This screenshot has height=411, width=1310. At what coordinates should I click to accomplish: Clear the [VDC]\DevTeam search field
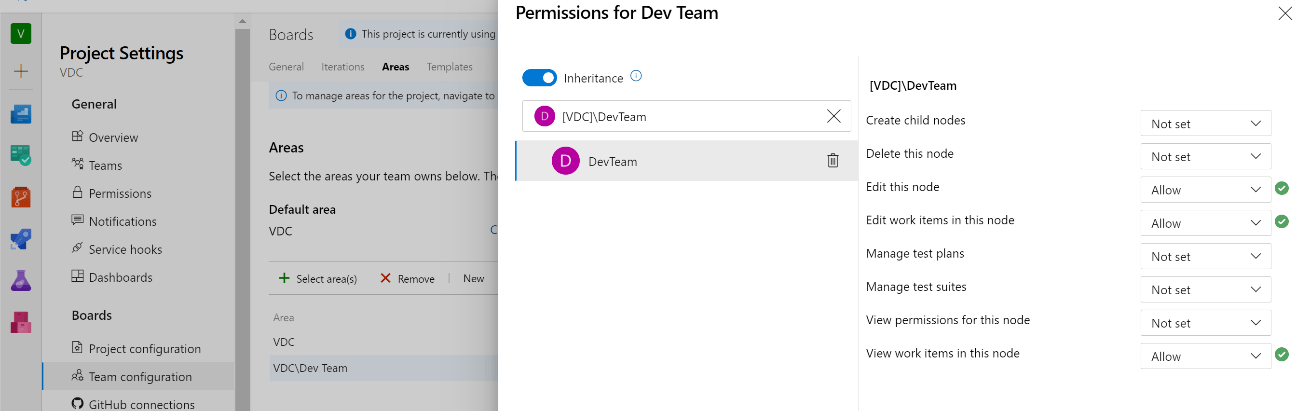pos(833,116)
